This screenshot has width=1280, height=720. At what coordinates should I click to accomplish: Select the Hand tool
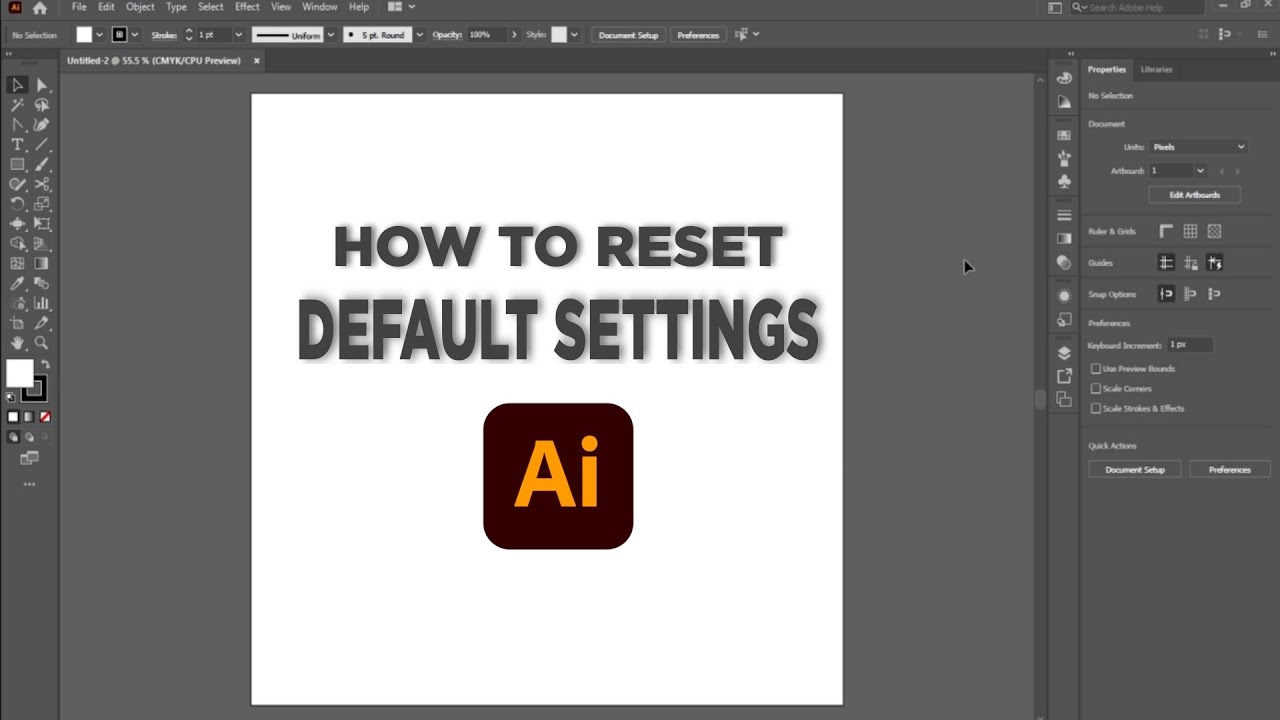17,343
